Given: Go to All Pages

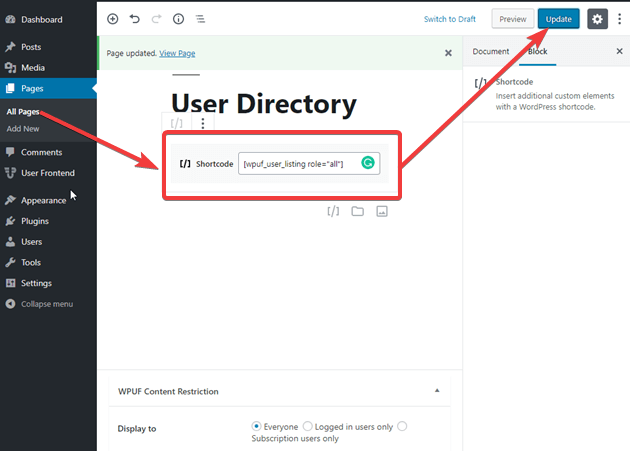Looking at the screenshot, I should click(x=23, y=111).
